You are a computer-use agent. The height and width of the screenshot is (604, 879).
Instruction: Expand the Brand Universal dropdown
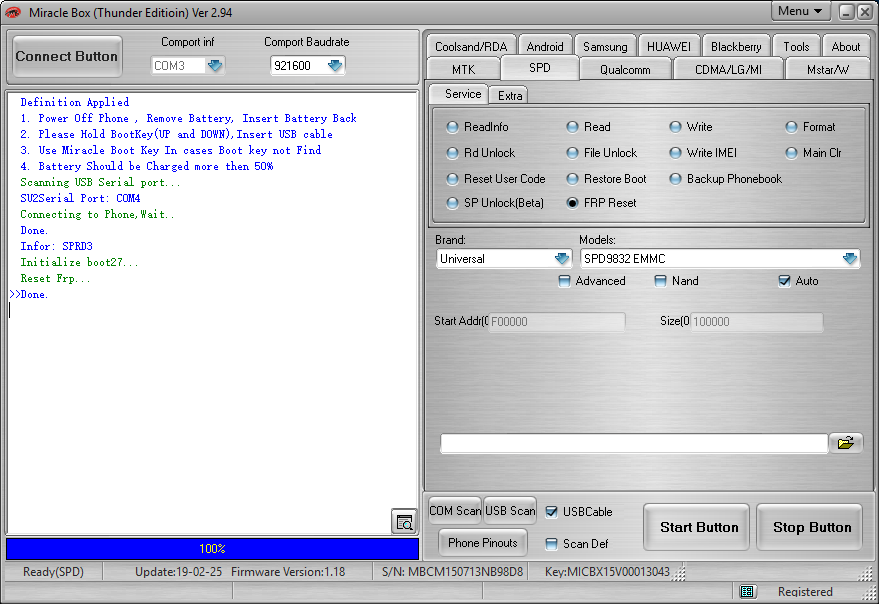coord(562,259)
